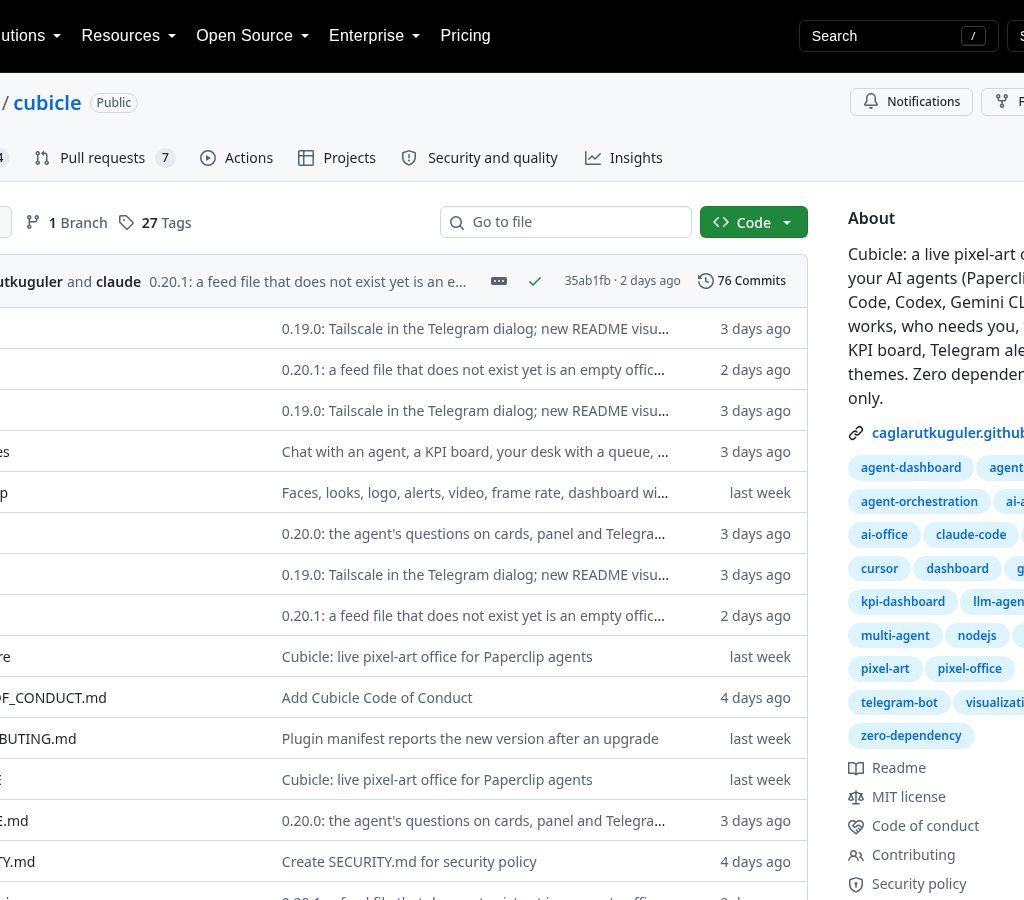Select the kpi-dashboard topic tag

tap(903, 602)
